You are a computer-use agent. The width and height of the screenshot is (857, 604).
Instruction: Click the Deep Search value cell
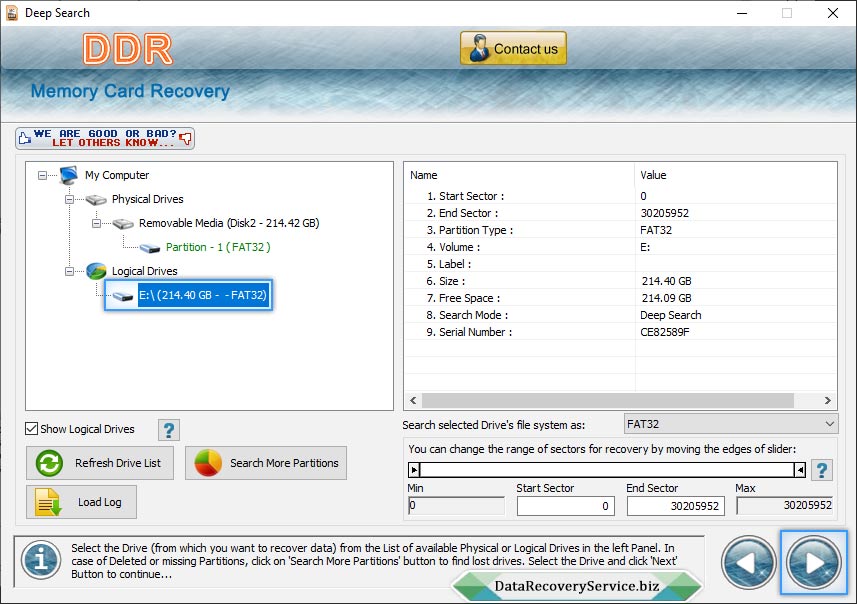pyautogui.click(x=671, y=315)
